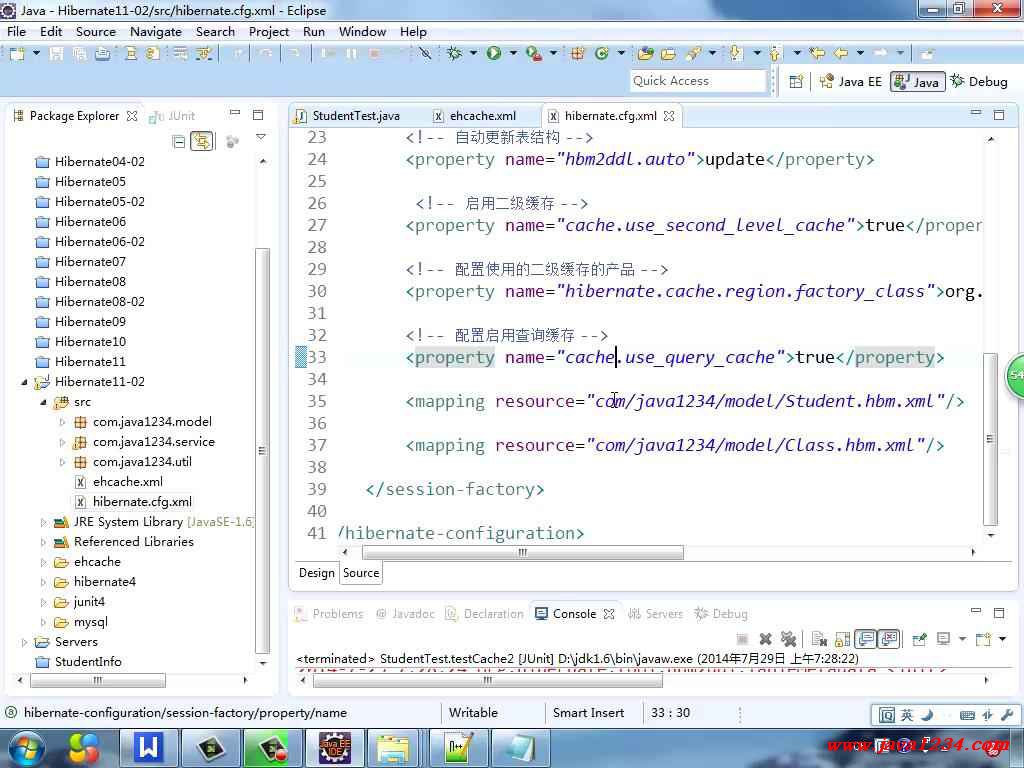
Task: Click the New Java Package icon
Action: (x=577, y=54)
